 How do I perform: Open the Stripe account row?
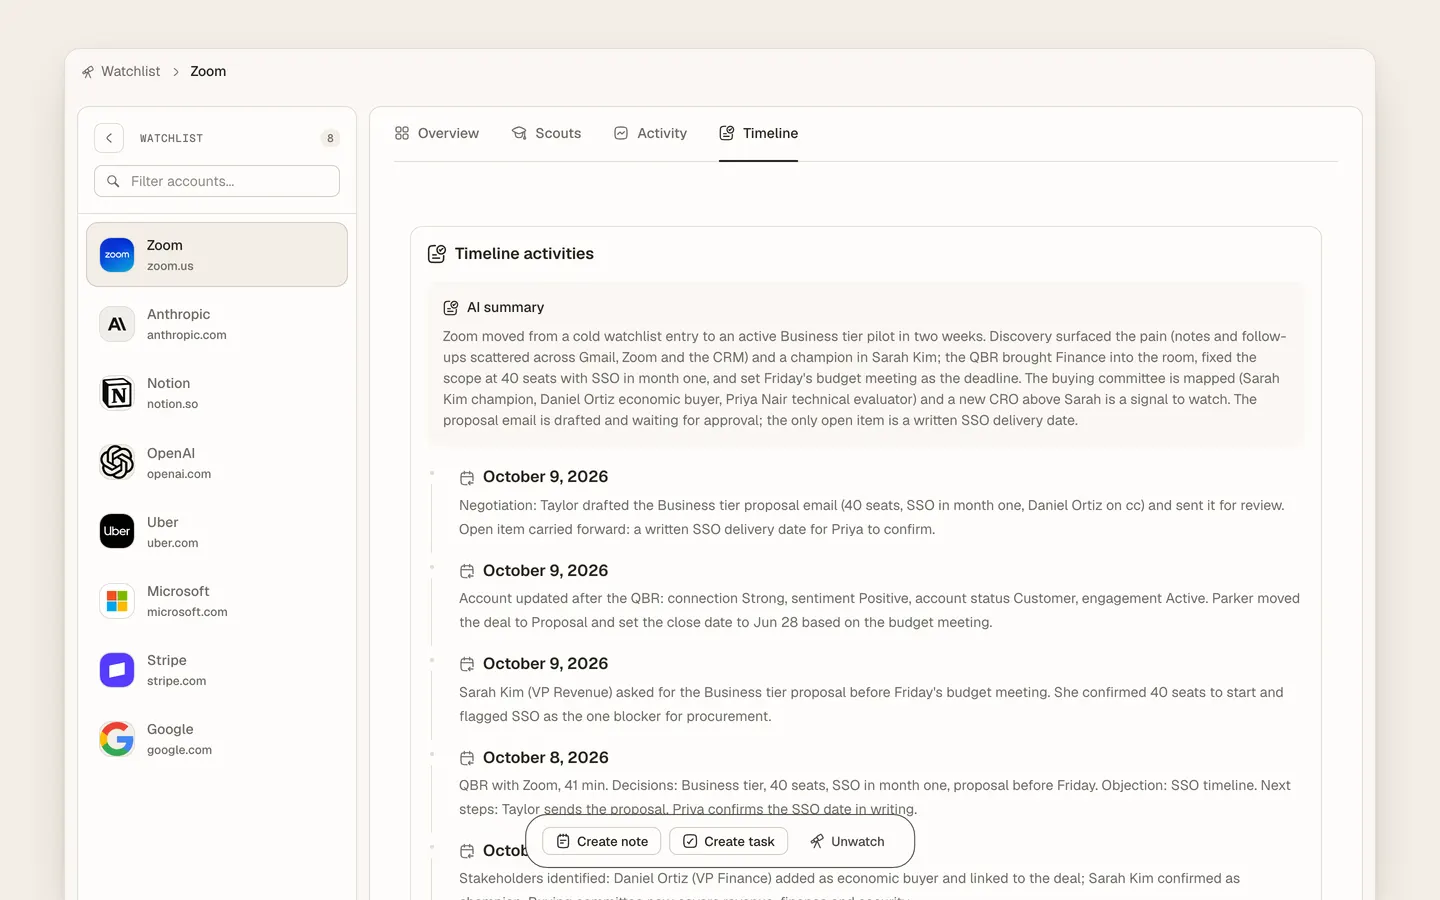tap(217, 670)
